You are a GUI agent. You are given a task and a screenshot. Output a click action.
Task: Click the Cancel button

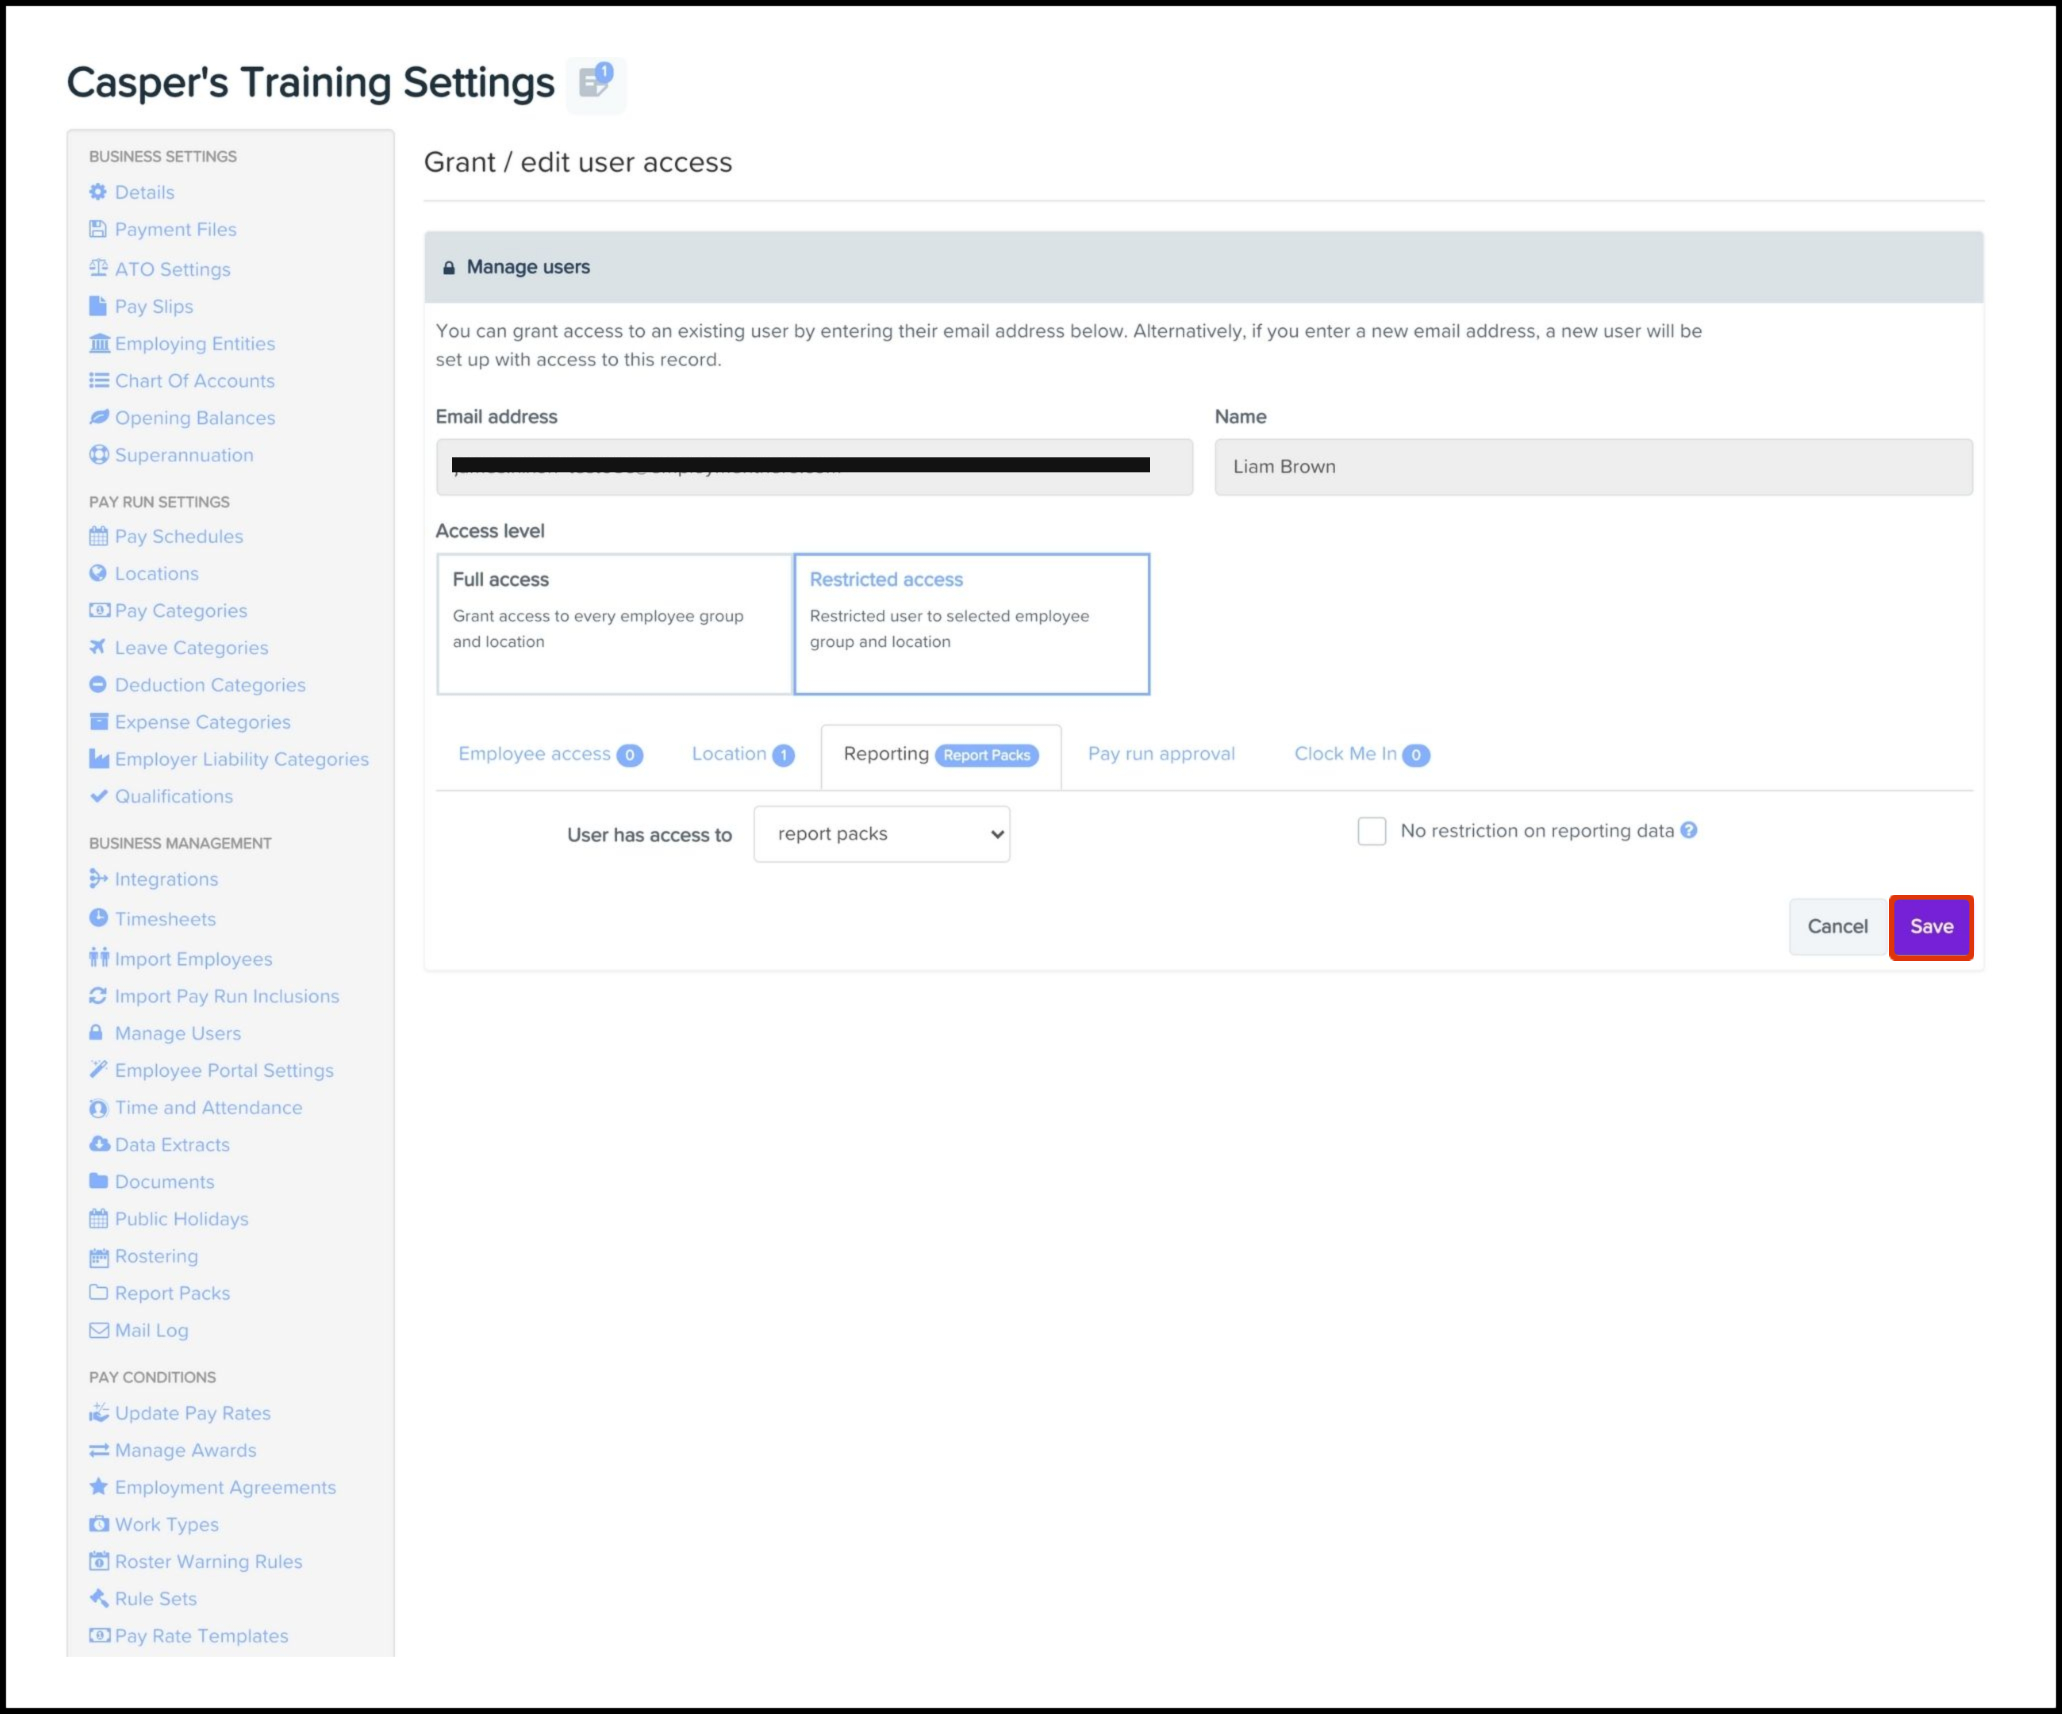tap(1836, 926)
